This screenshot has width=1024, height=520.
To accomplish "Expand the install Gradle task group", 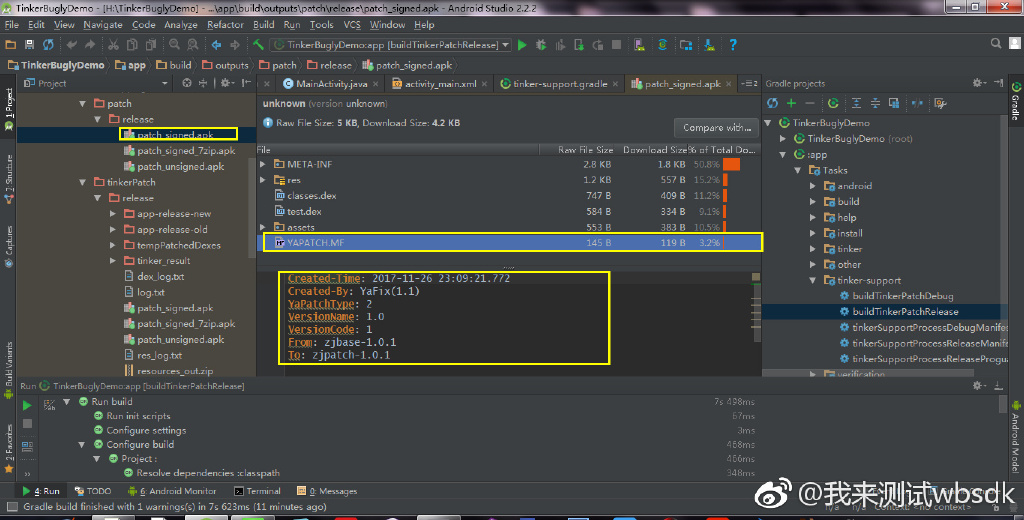I will tap(813, 233).
